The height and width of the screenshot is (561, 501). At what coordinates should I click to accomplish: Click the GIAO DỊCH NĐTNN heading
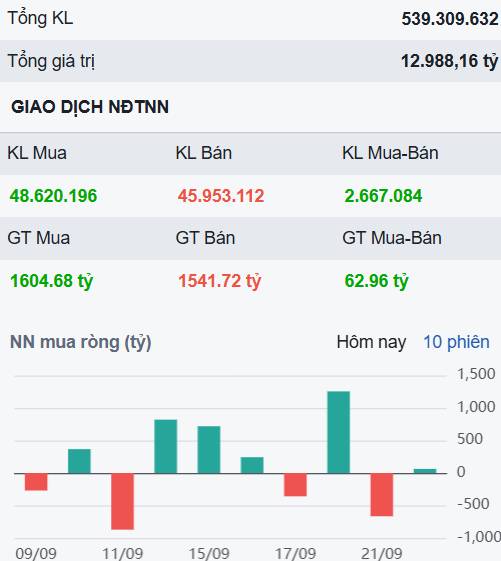point(90,107)
